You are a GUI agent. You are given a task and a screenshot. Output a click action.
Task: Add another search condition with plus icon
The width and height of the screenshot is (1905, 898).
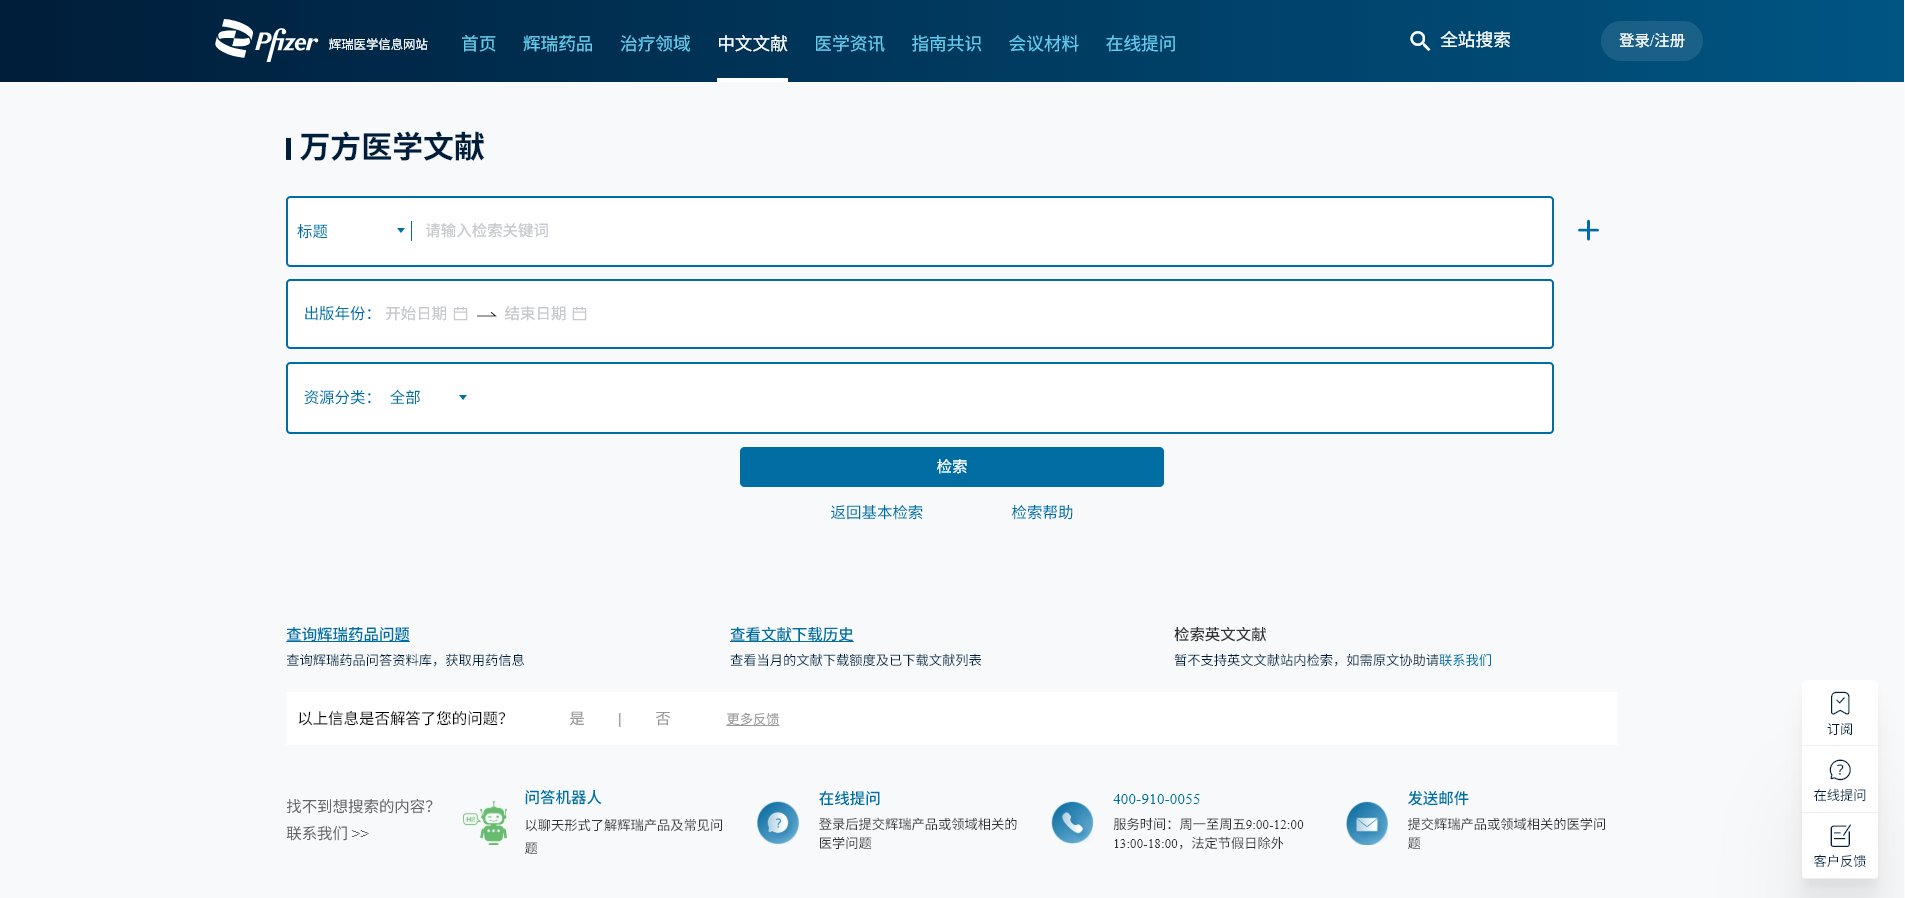1588,231
